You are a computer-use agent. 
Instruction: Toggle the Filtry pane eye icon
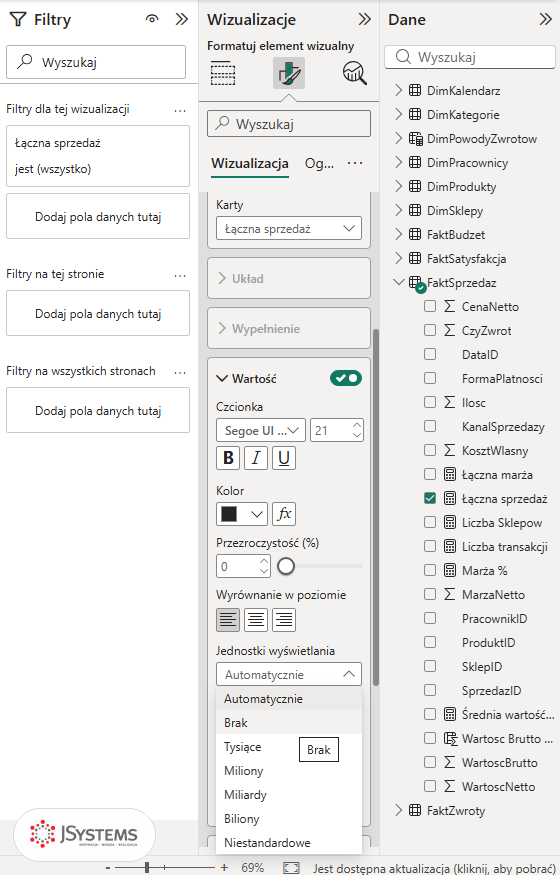[151, 20]
